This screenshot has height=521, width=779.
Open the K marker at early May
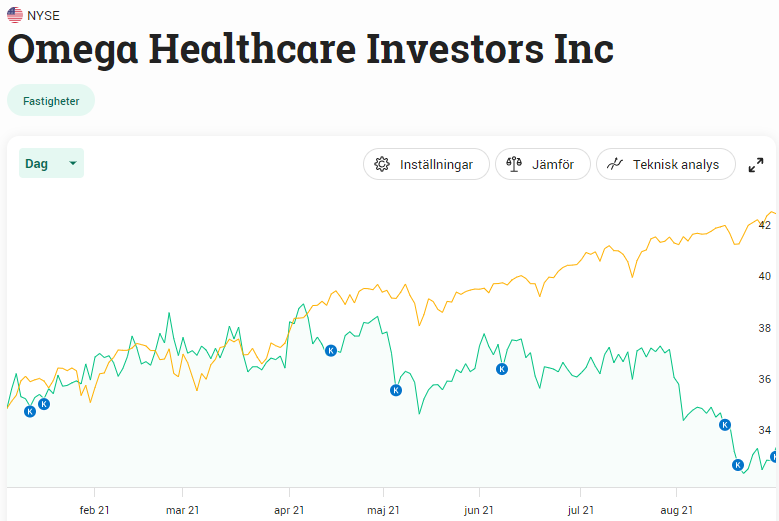pyautogui.click(x=396, y=390)
